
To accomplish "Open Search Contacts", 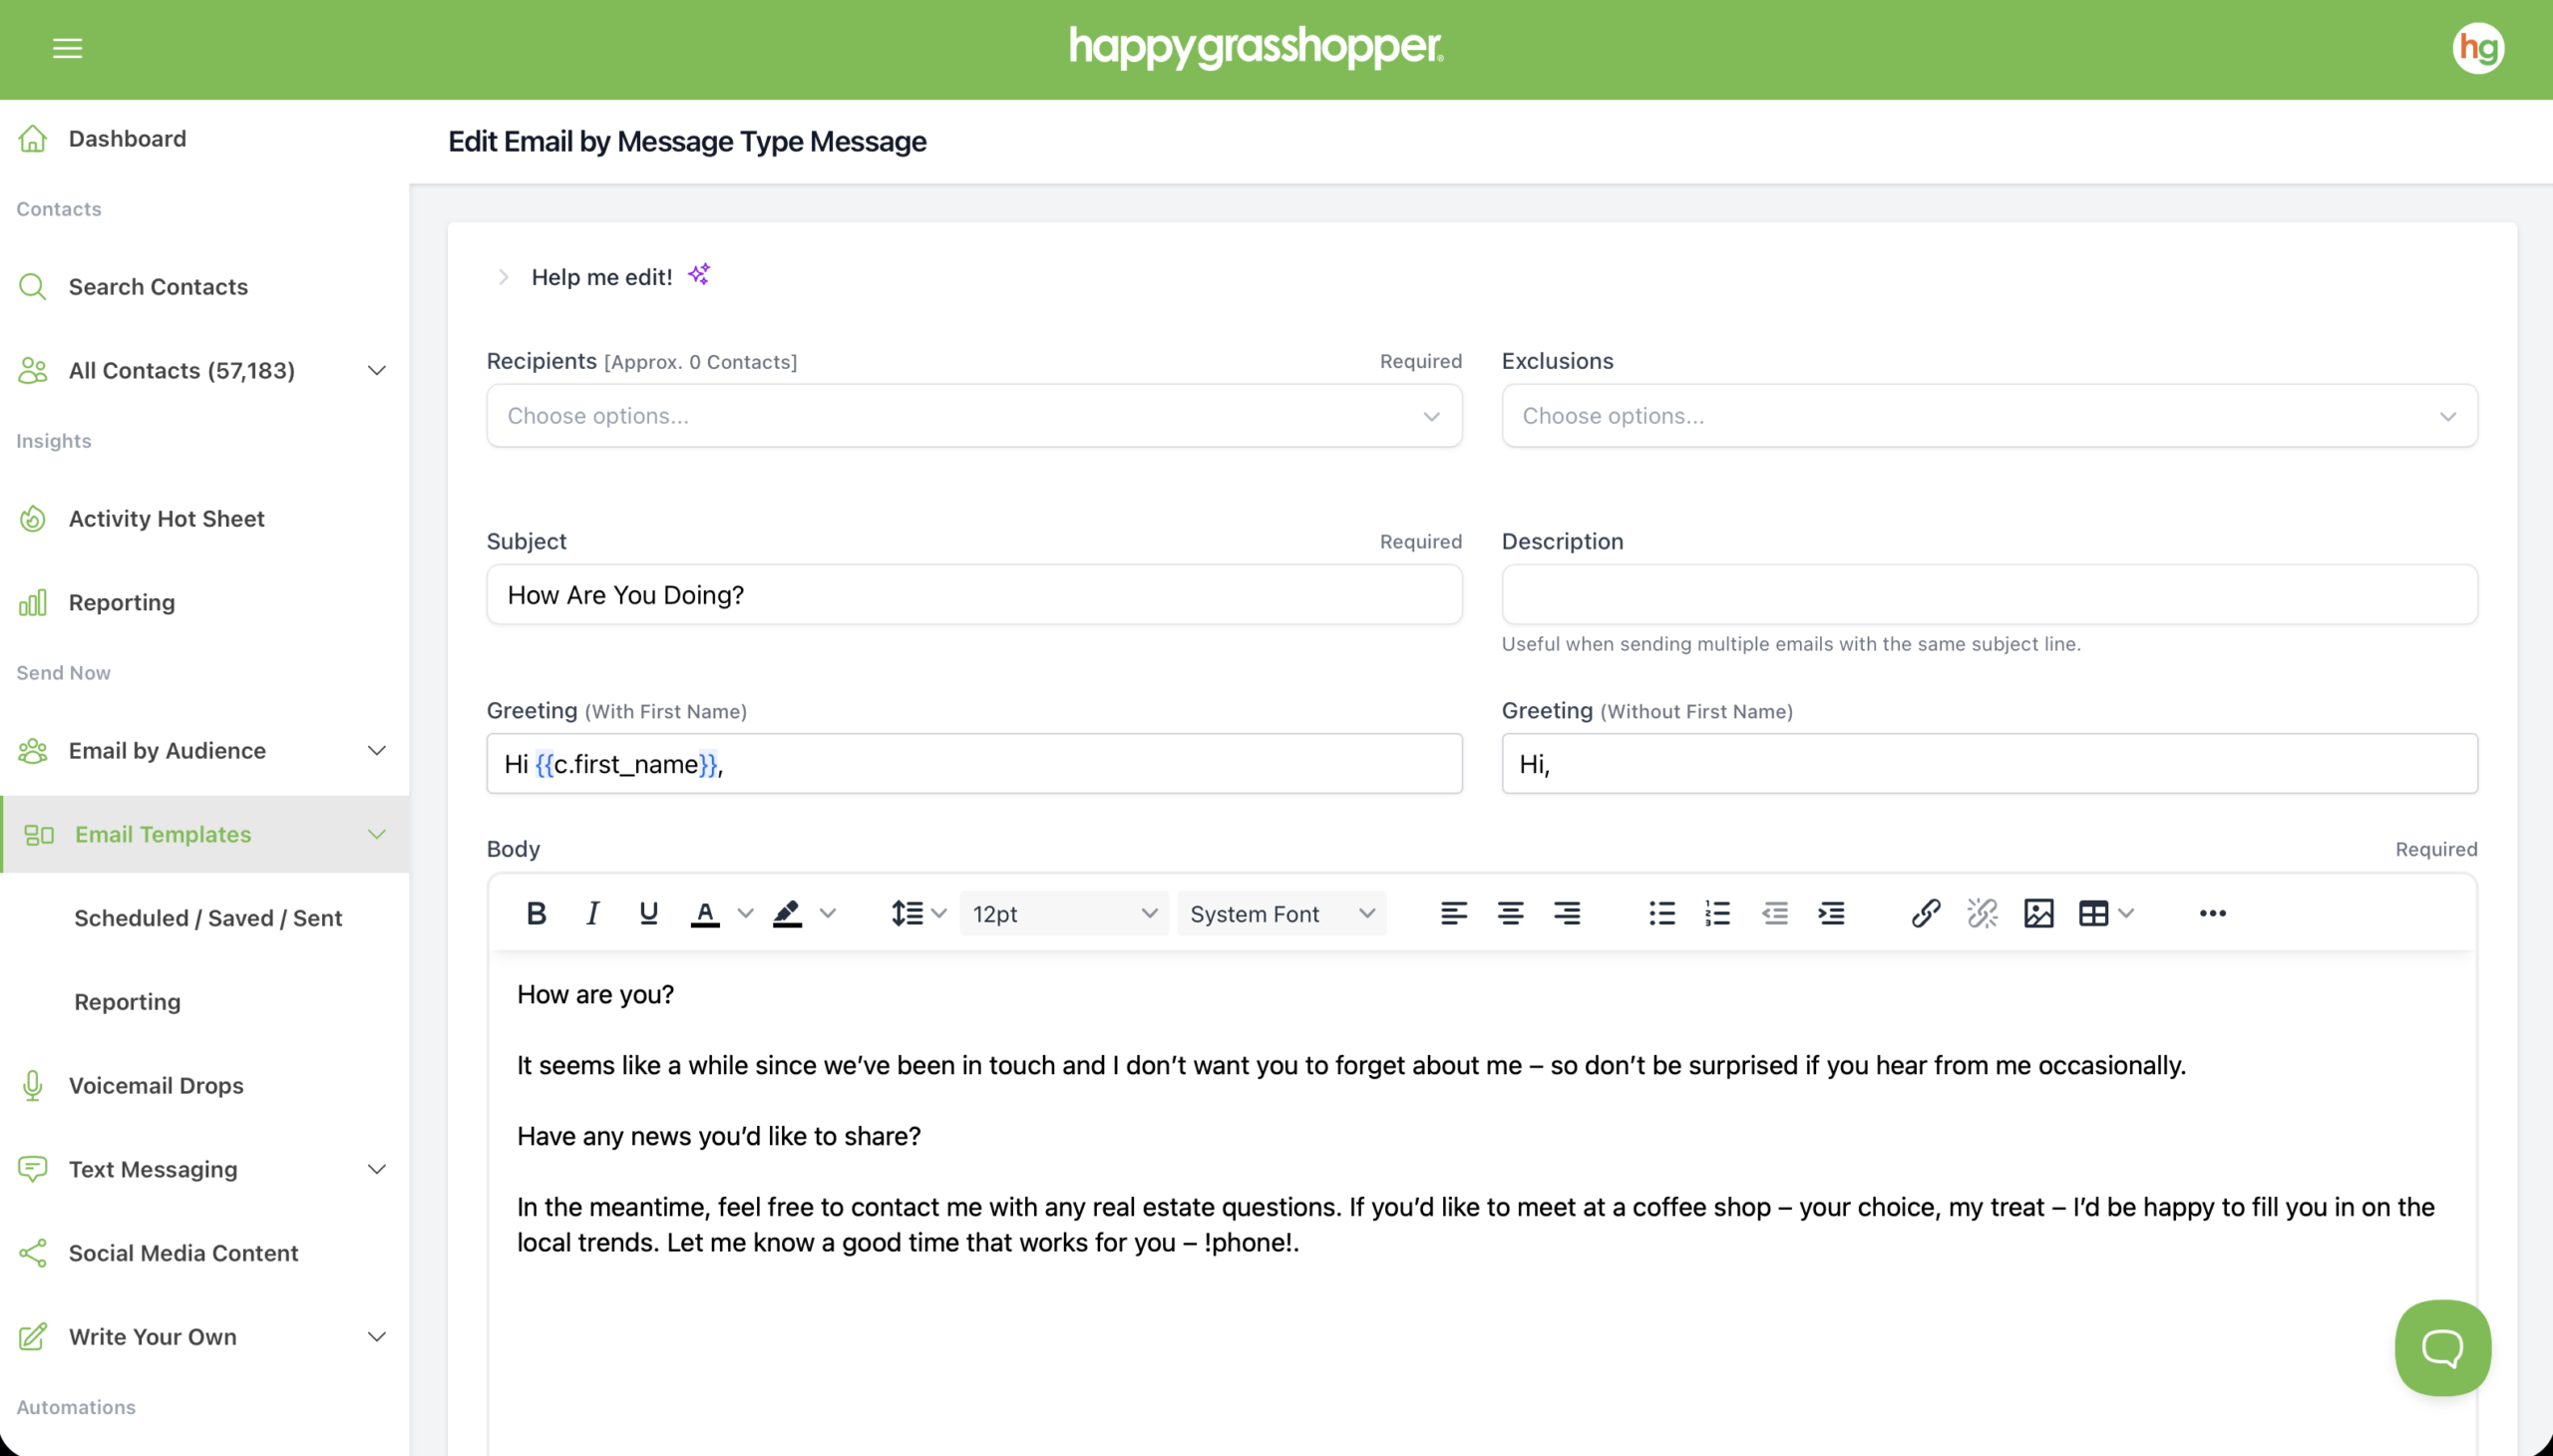I will click(158, 287).
